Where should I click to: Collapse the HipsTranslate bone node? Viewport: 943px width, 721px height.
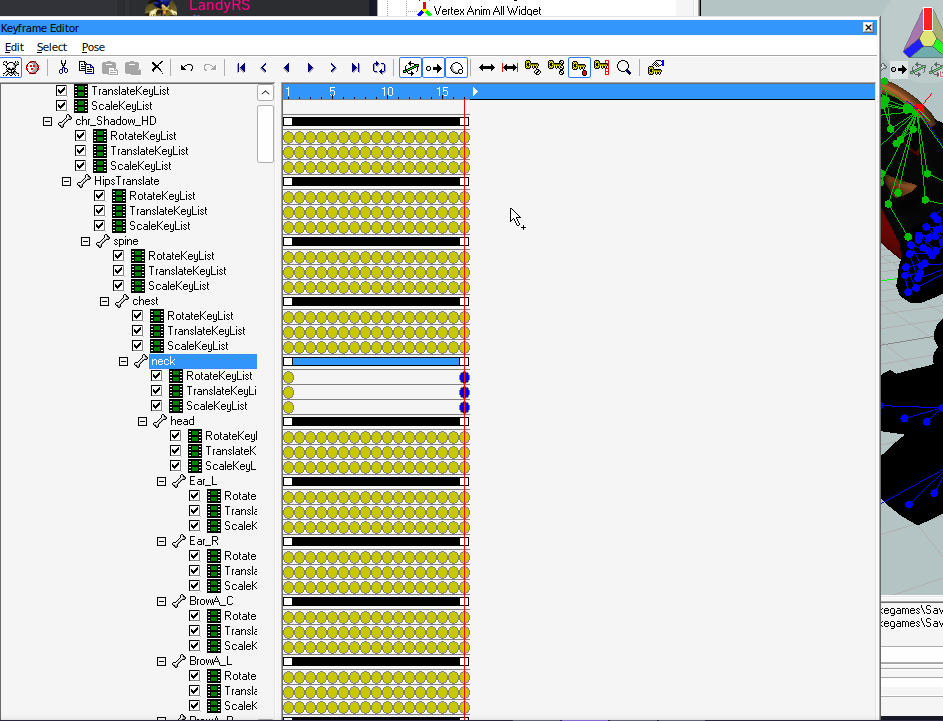pos(66,181)
